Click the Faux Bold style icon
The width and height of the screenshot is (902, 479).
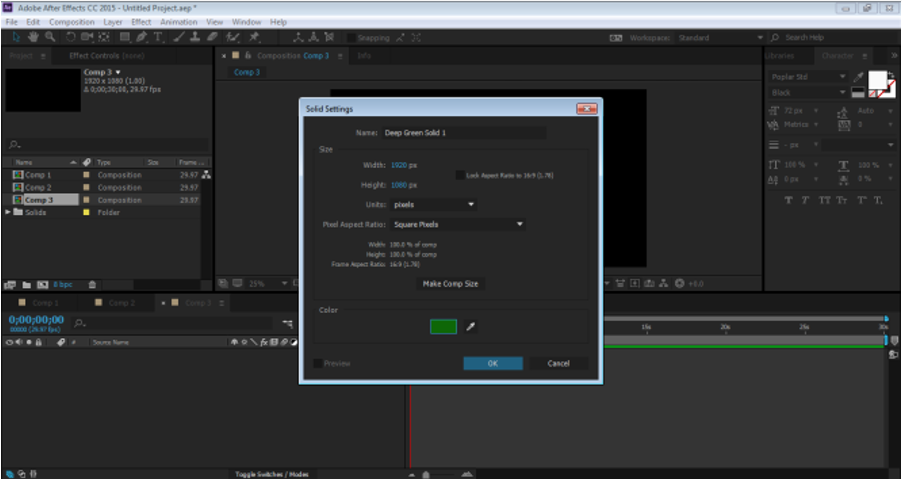789,200
